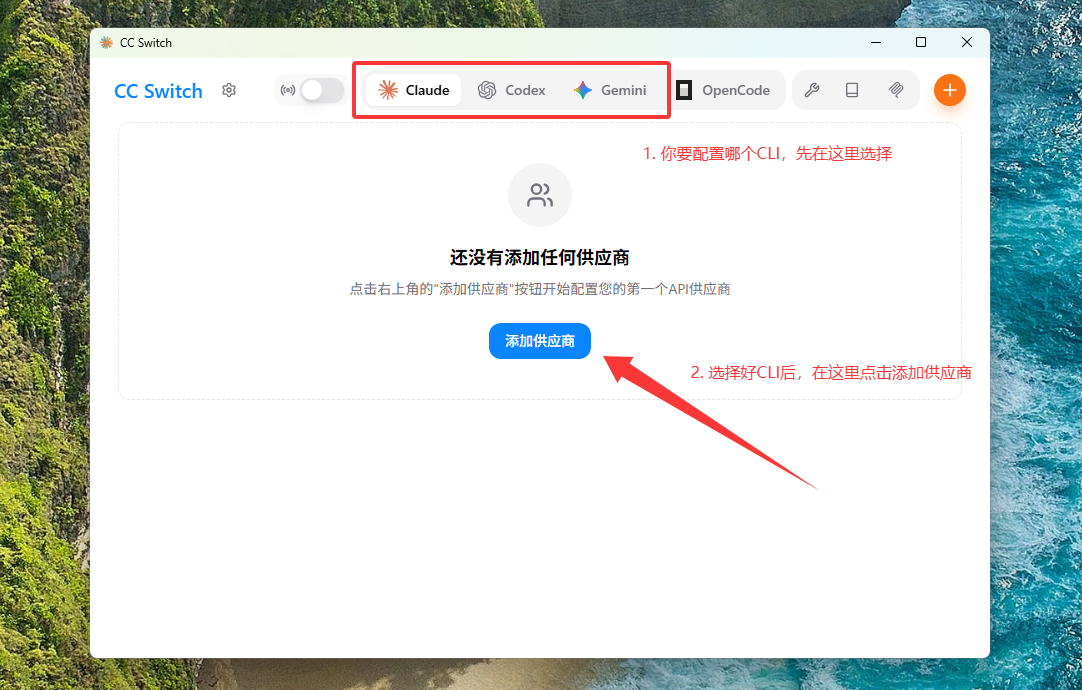The width and height of the screenshot is (1082, 690).
Task: Click the empty-state description text line
Action: click(x=540, y=289)
